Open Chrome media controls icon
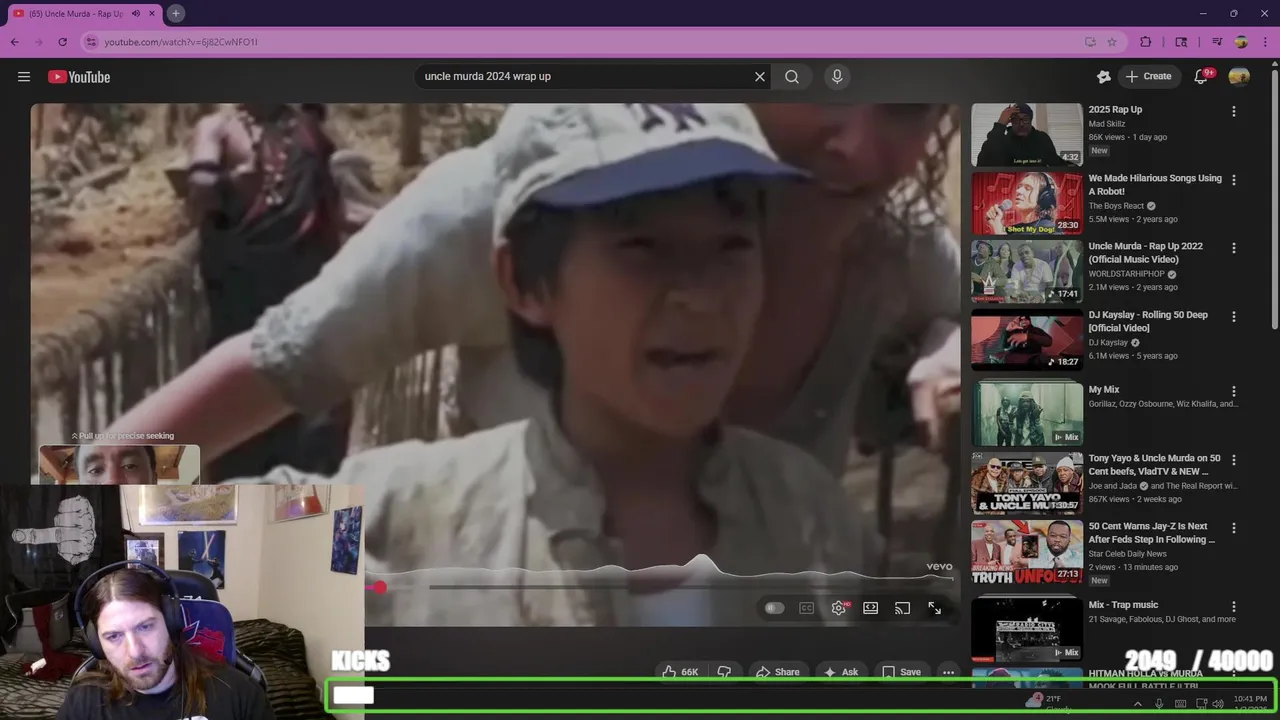Viewport: 1280px width, 720px height. coord(1217,42)
